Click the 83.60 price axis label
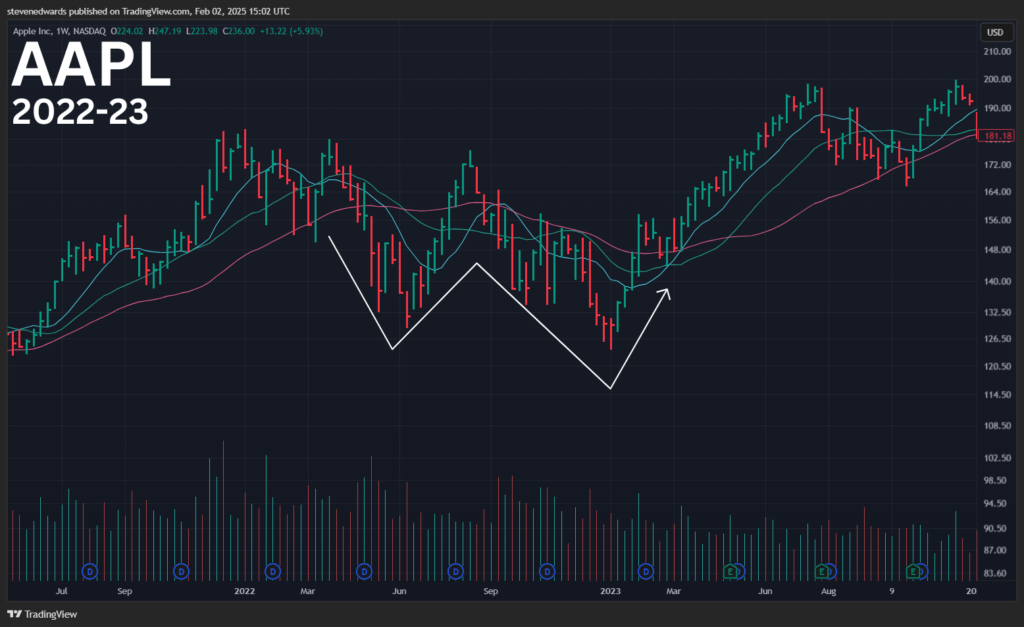 pos(995,573)
